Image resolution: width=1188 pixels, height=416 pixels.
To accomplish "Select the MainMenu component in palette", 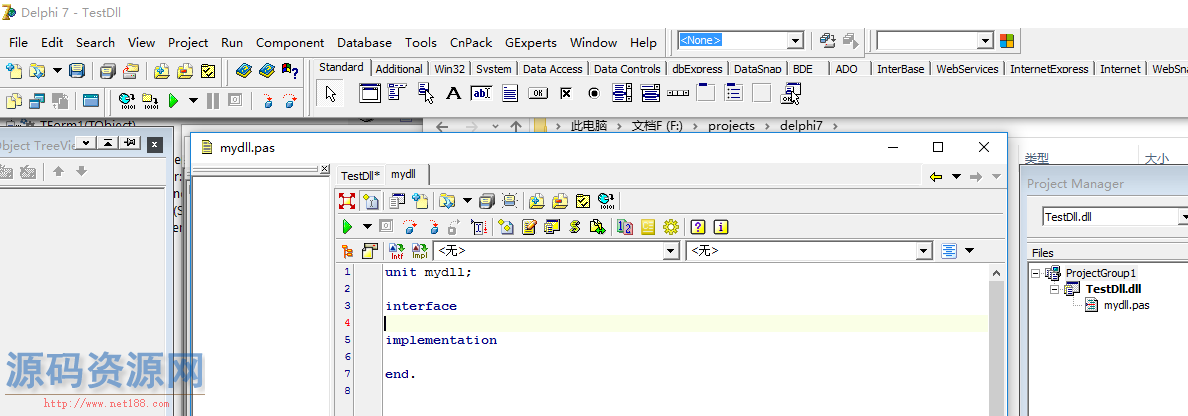I will coord(398,93).
